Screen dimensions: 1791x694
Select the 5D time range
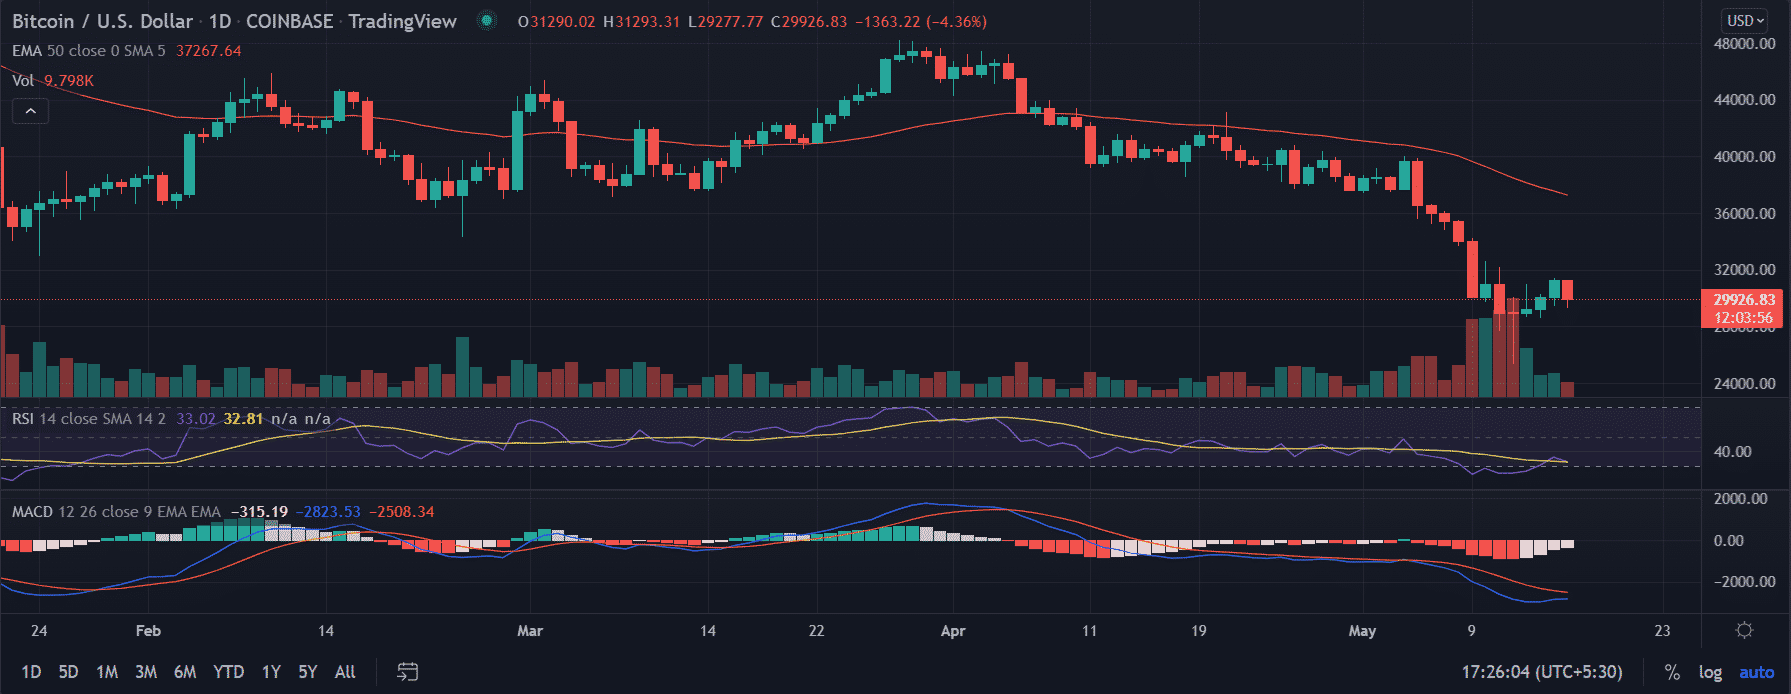68,672
